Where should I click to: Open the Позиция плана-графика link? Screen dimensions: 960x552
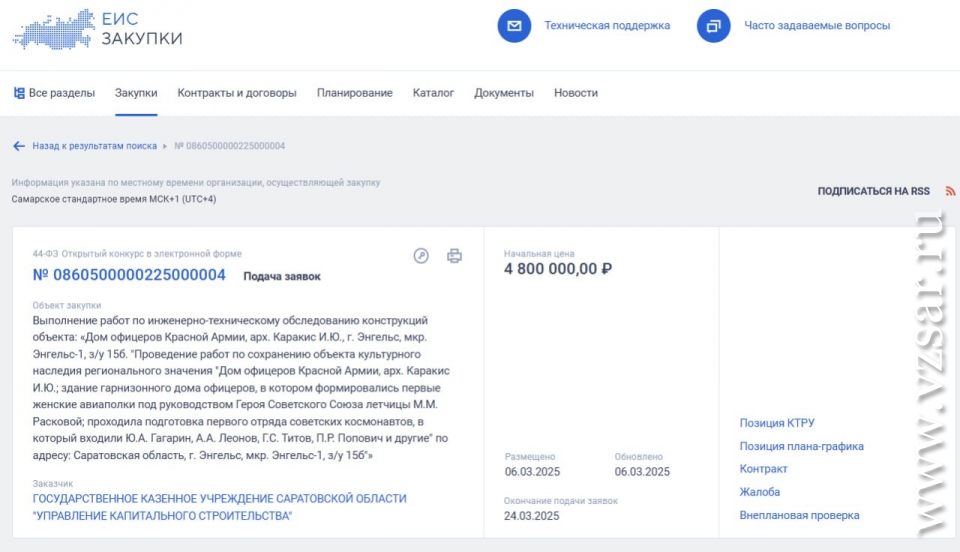coord(801,446)
